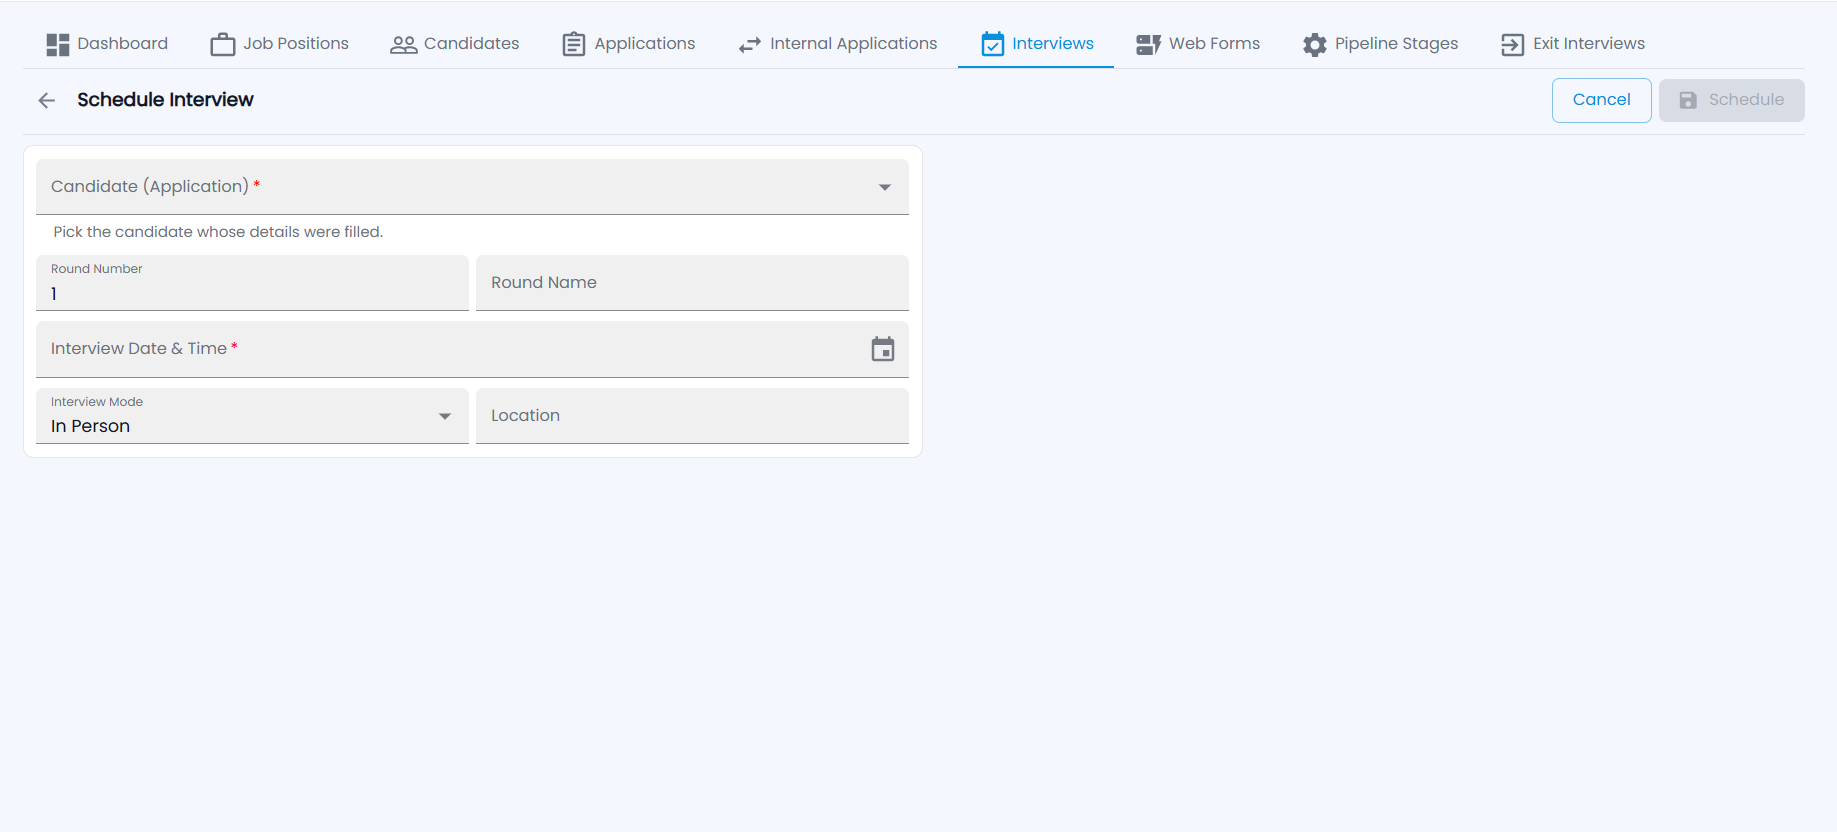Select the Interviews tab
Screen dimensions: 1837x832
[x=1037, y=44]
